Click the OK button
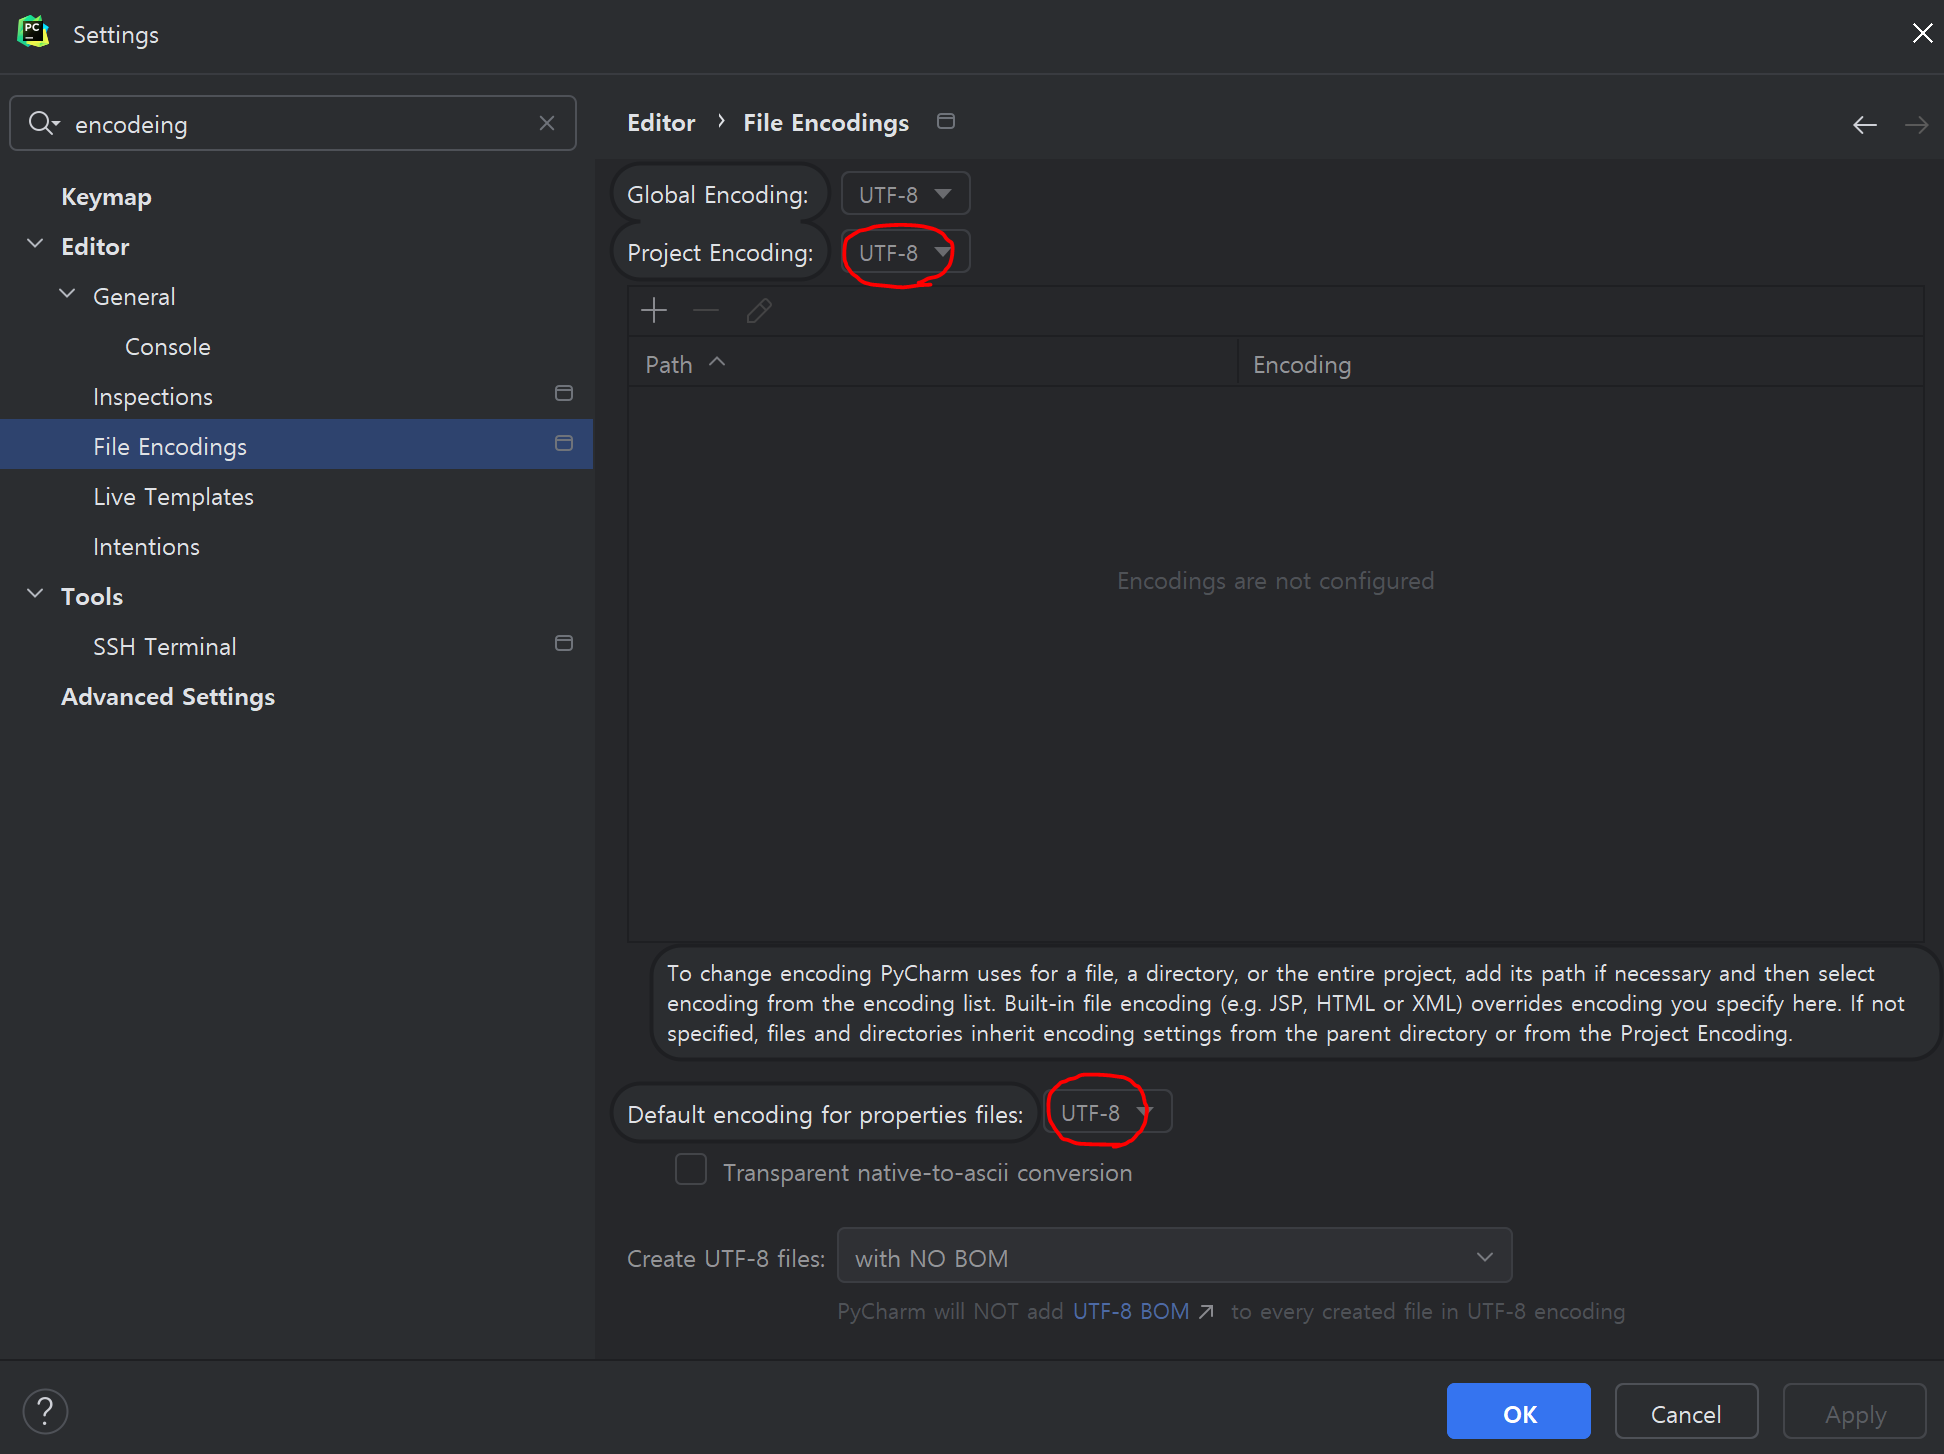The image size is (1944, 1454). [x=1519, y=1412]
